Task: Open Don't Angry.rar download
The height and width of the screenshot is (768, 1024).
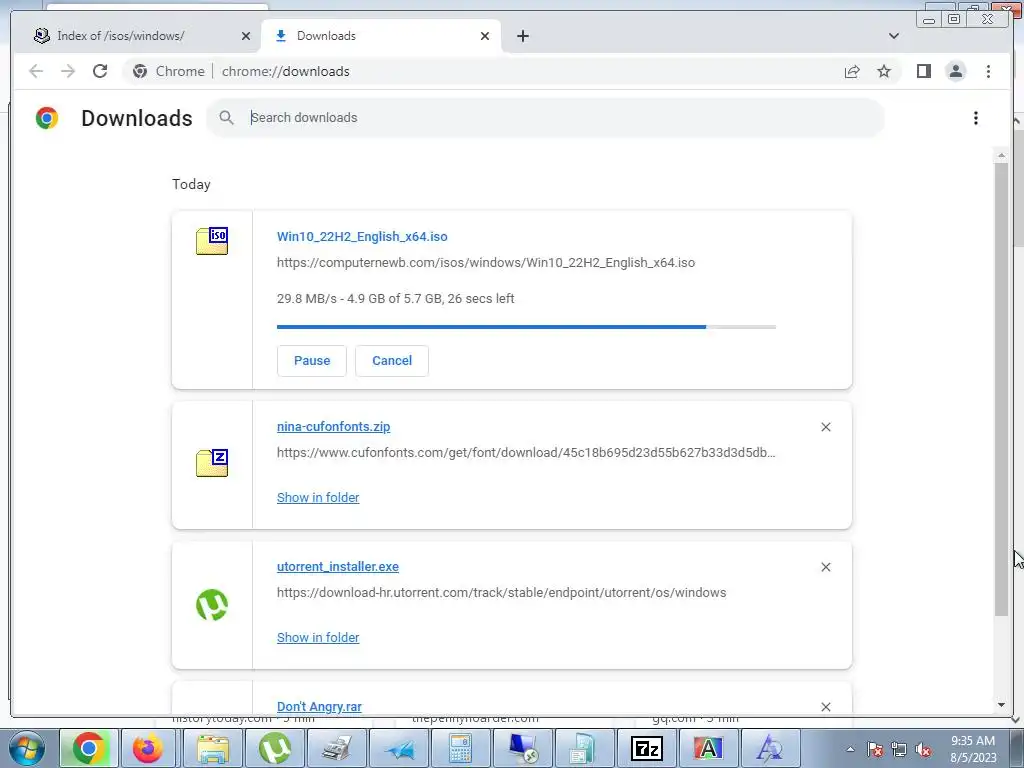Action: pyautogui.click(x=319, y=707)
